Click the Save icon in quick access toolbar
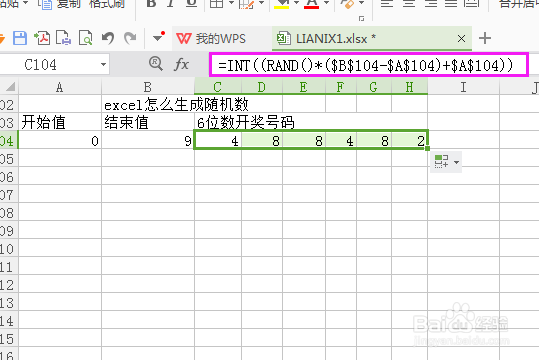The height and width of the screenshot is (360, 539). tap(20, 38)
